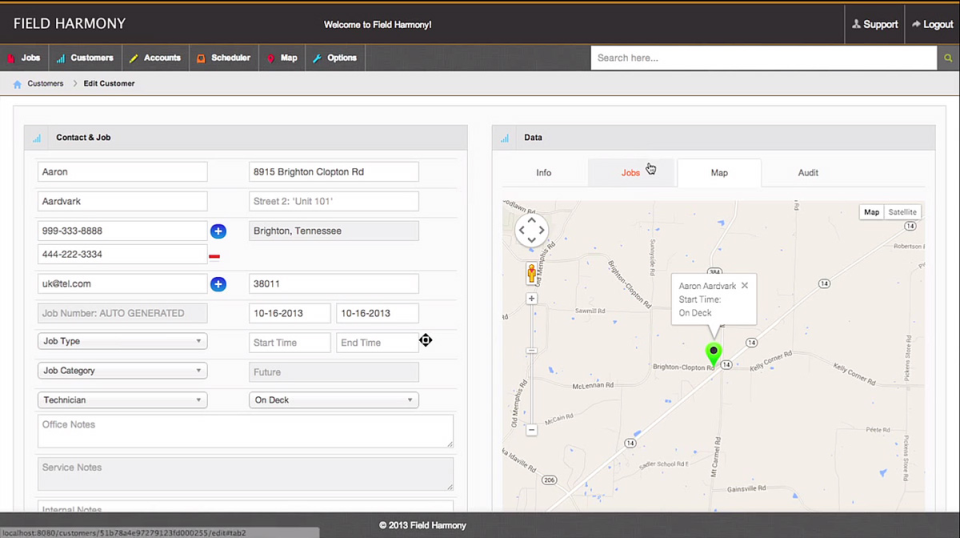Click the Future status field
960x538 pixels.
tap(334, 372)
